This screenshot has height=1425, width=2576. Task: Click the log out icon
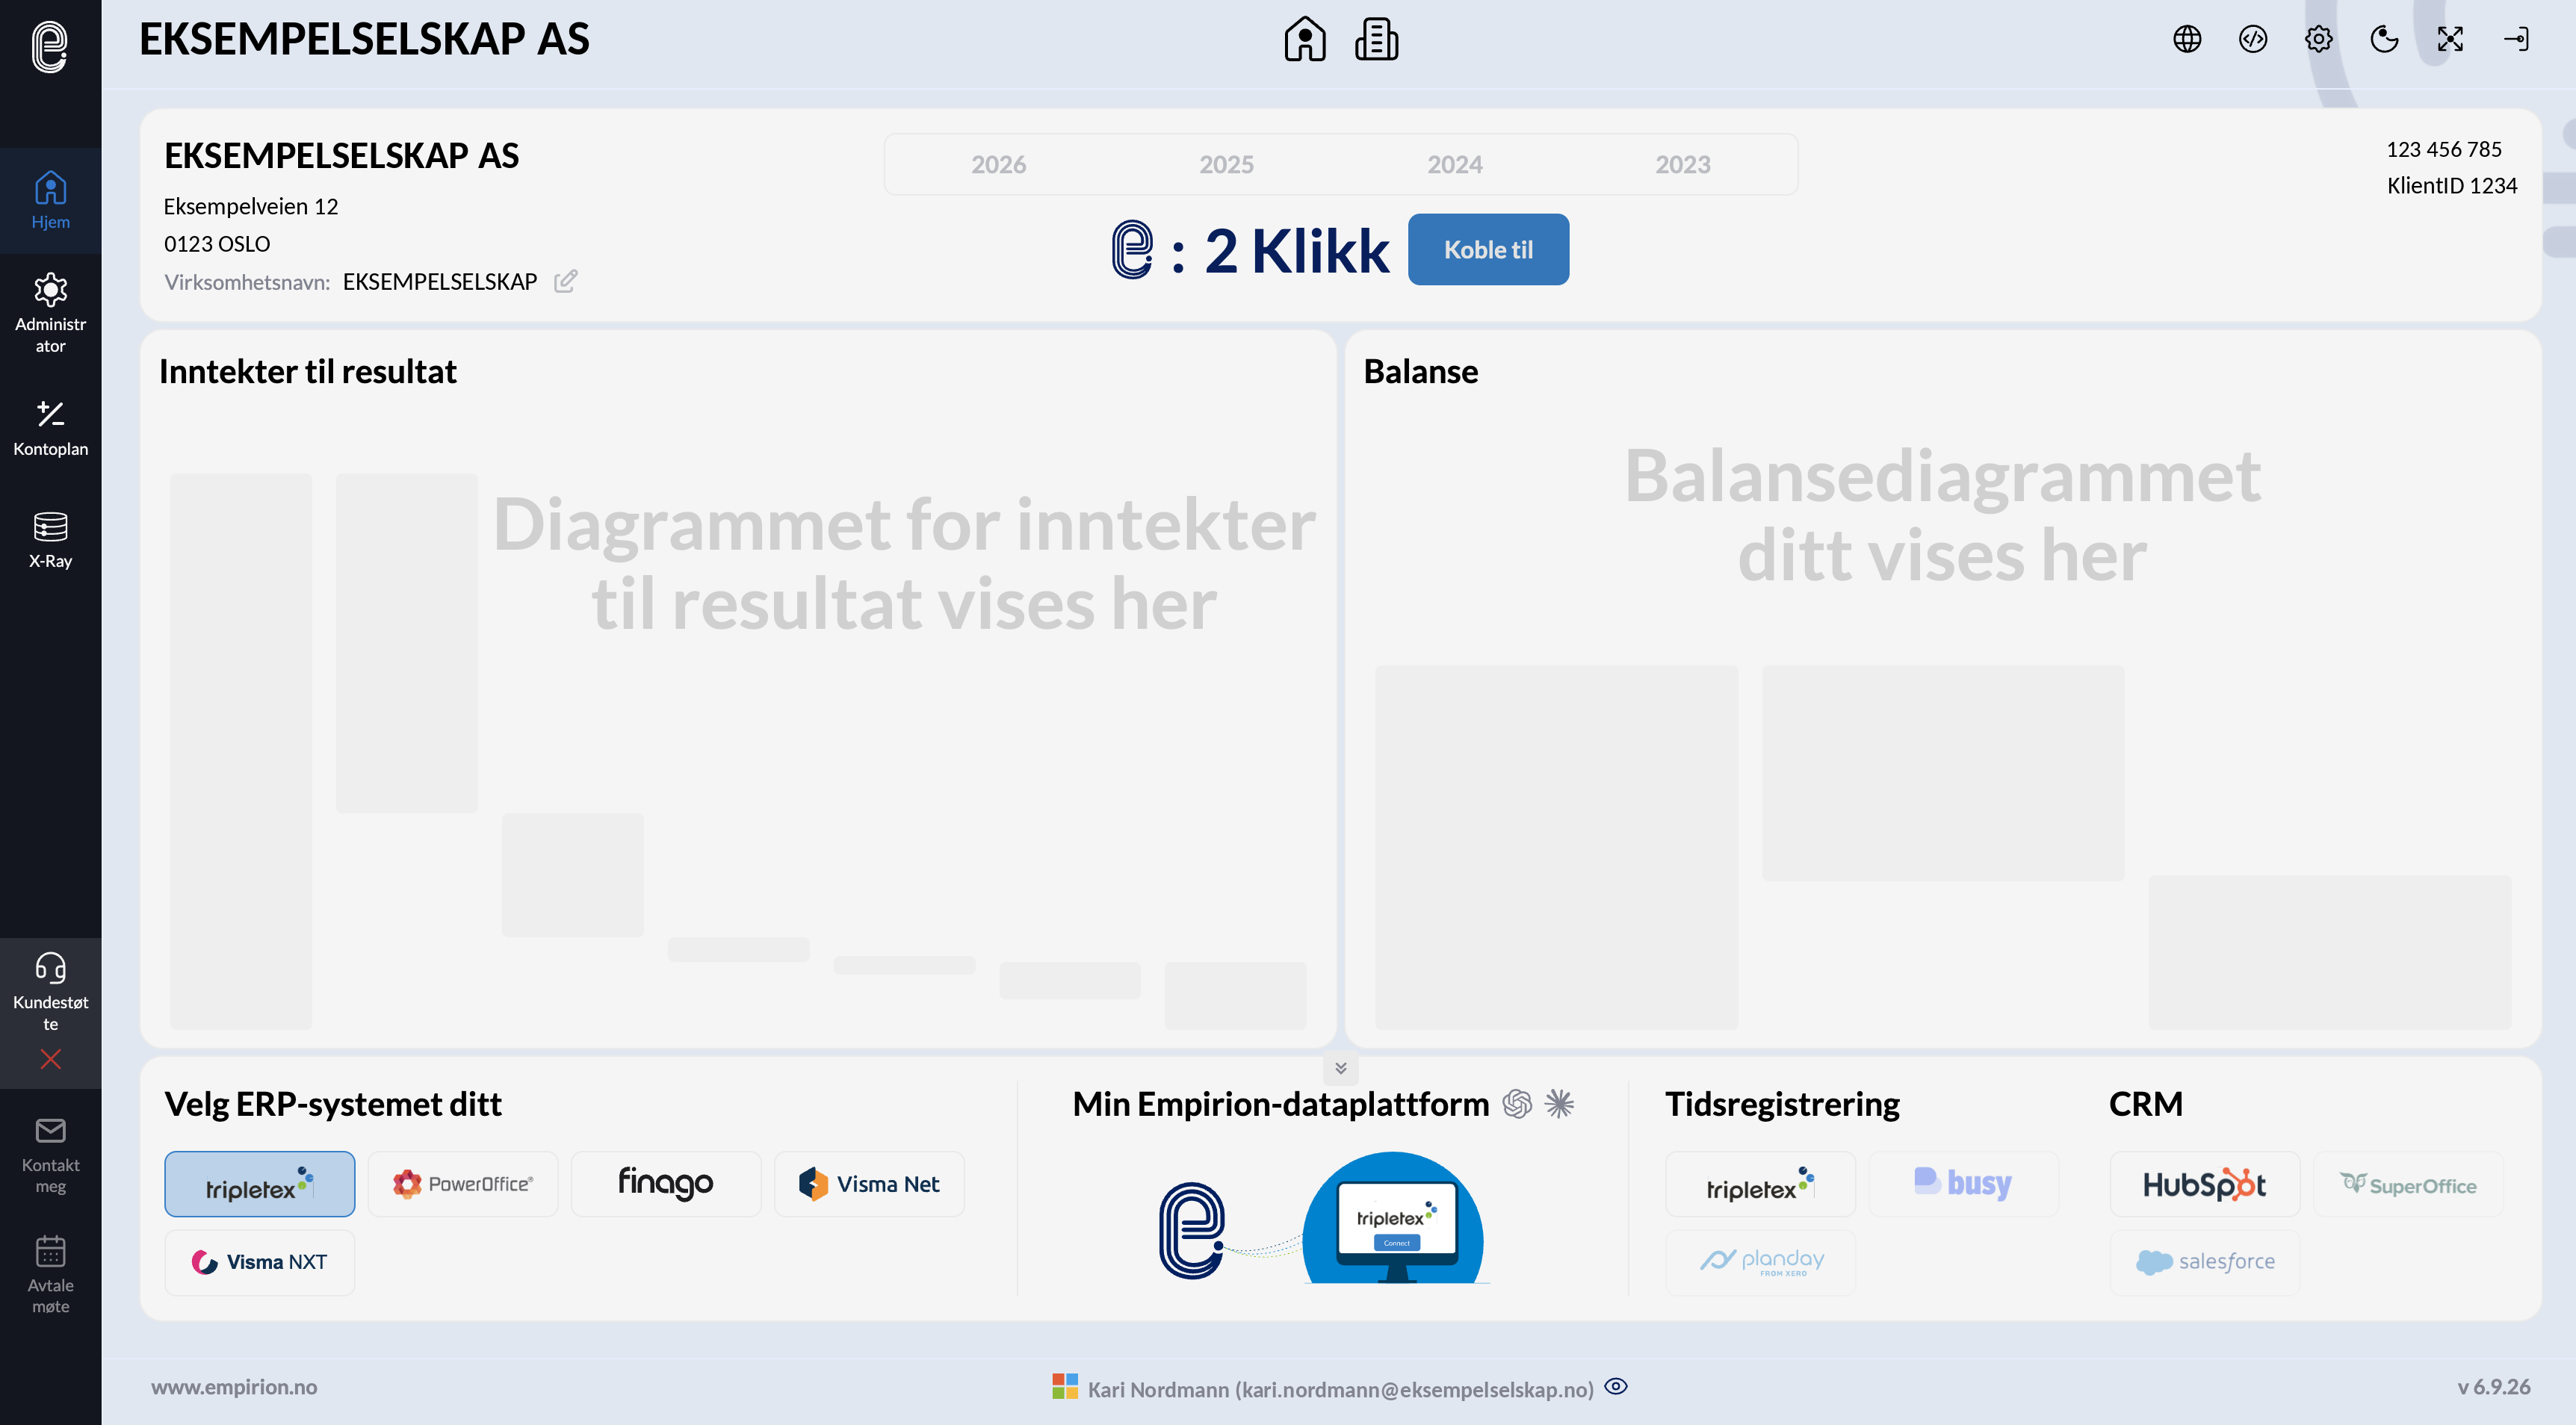pos(2516,39)
